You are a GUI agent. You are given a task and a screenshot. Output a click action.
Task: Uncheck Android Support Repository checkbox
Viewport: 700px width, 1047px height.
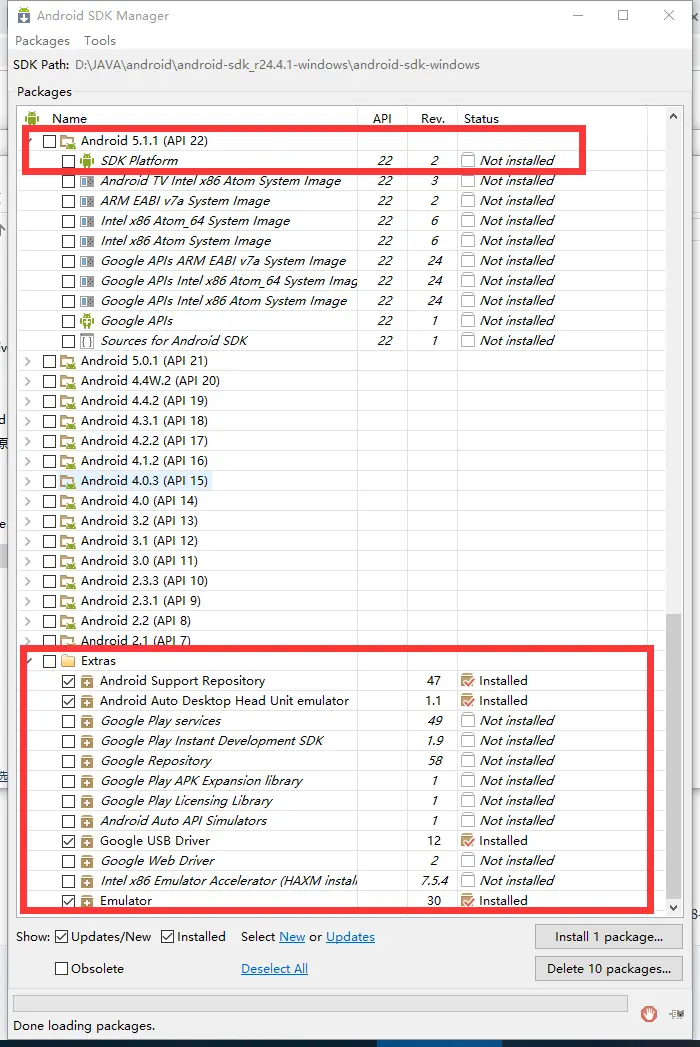click(68, 681)
